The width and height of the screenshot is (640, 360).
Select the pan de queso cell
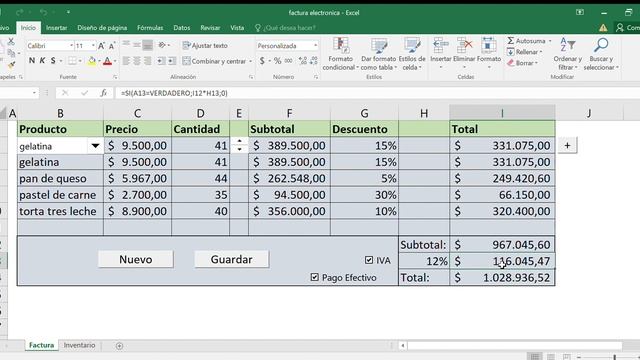pyautogui.click(x=60, y=178)
